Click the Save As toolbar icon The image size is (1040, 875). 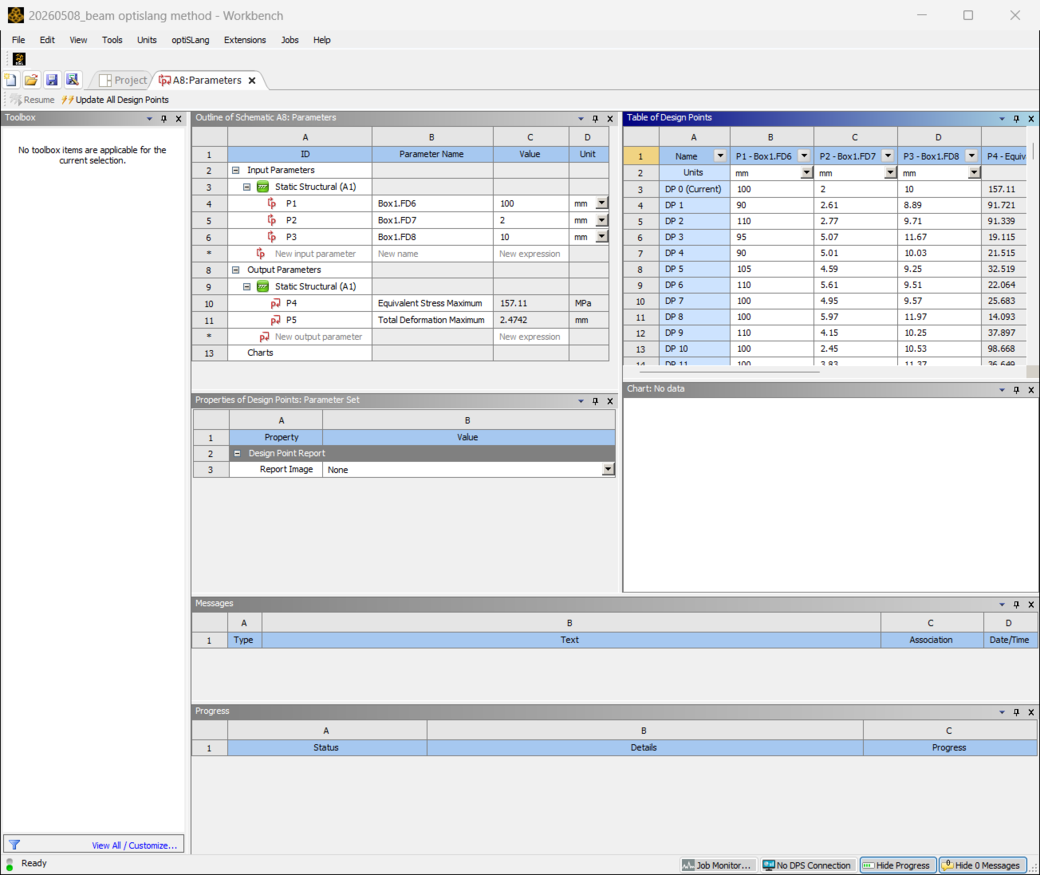click(x=72, y=80)
